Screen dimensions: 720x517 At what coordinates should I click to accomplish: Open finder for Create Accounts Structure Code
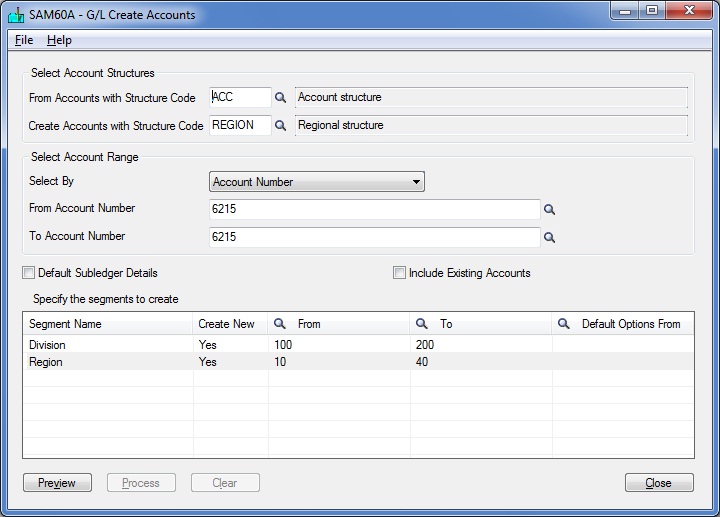pos(280,125)
